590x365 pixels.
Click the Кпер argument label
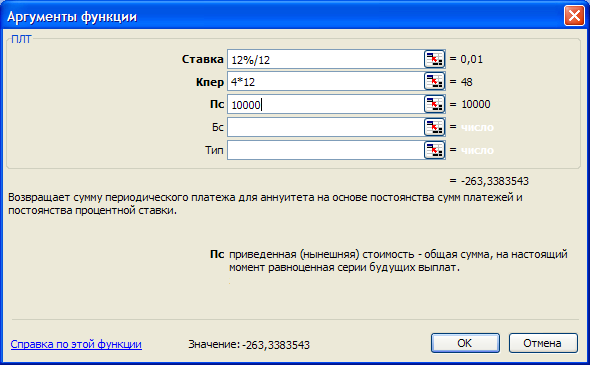[210, 82]
